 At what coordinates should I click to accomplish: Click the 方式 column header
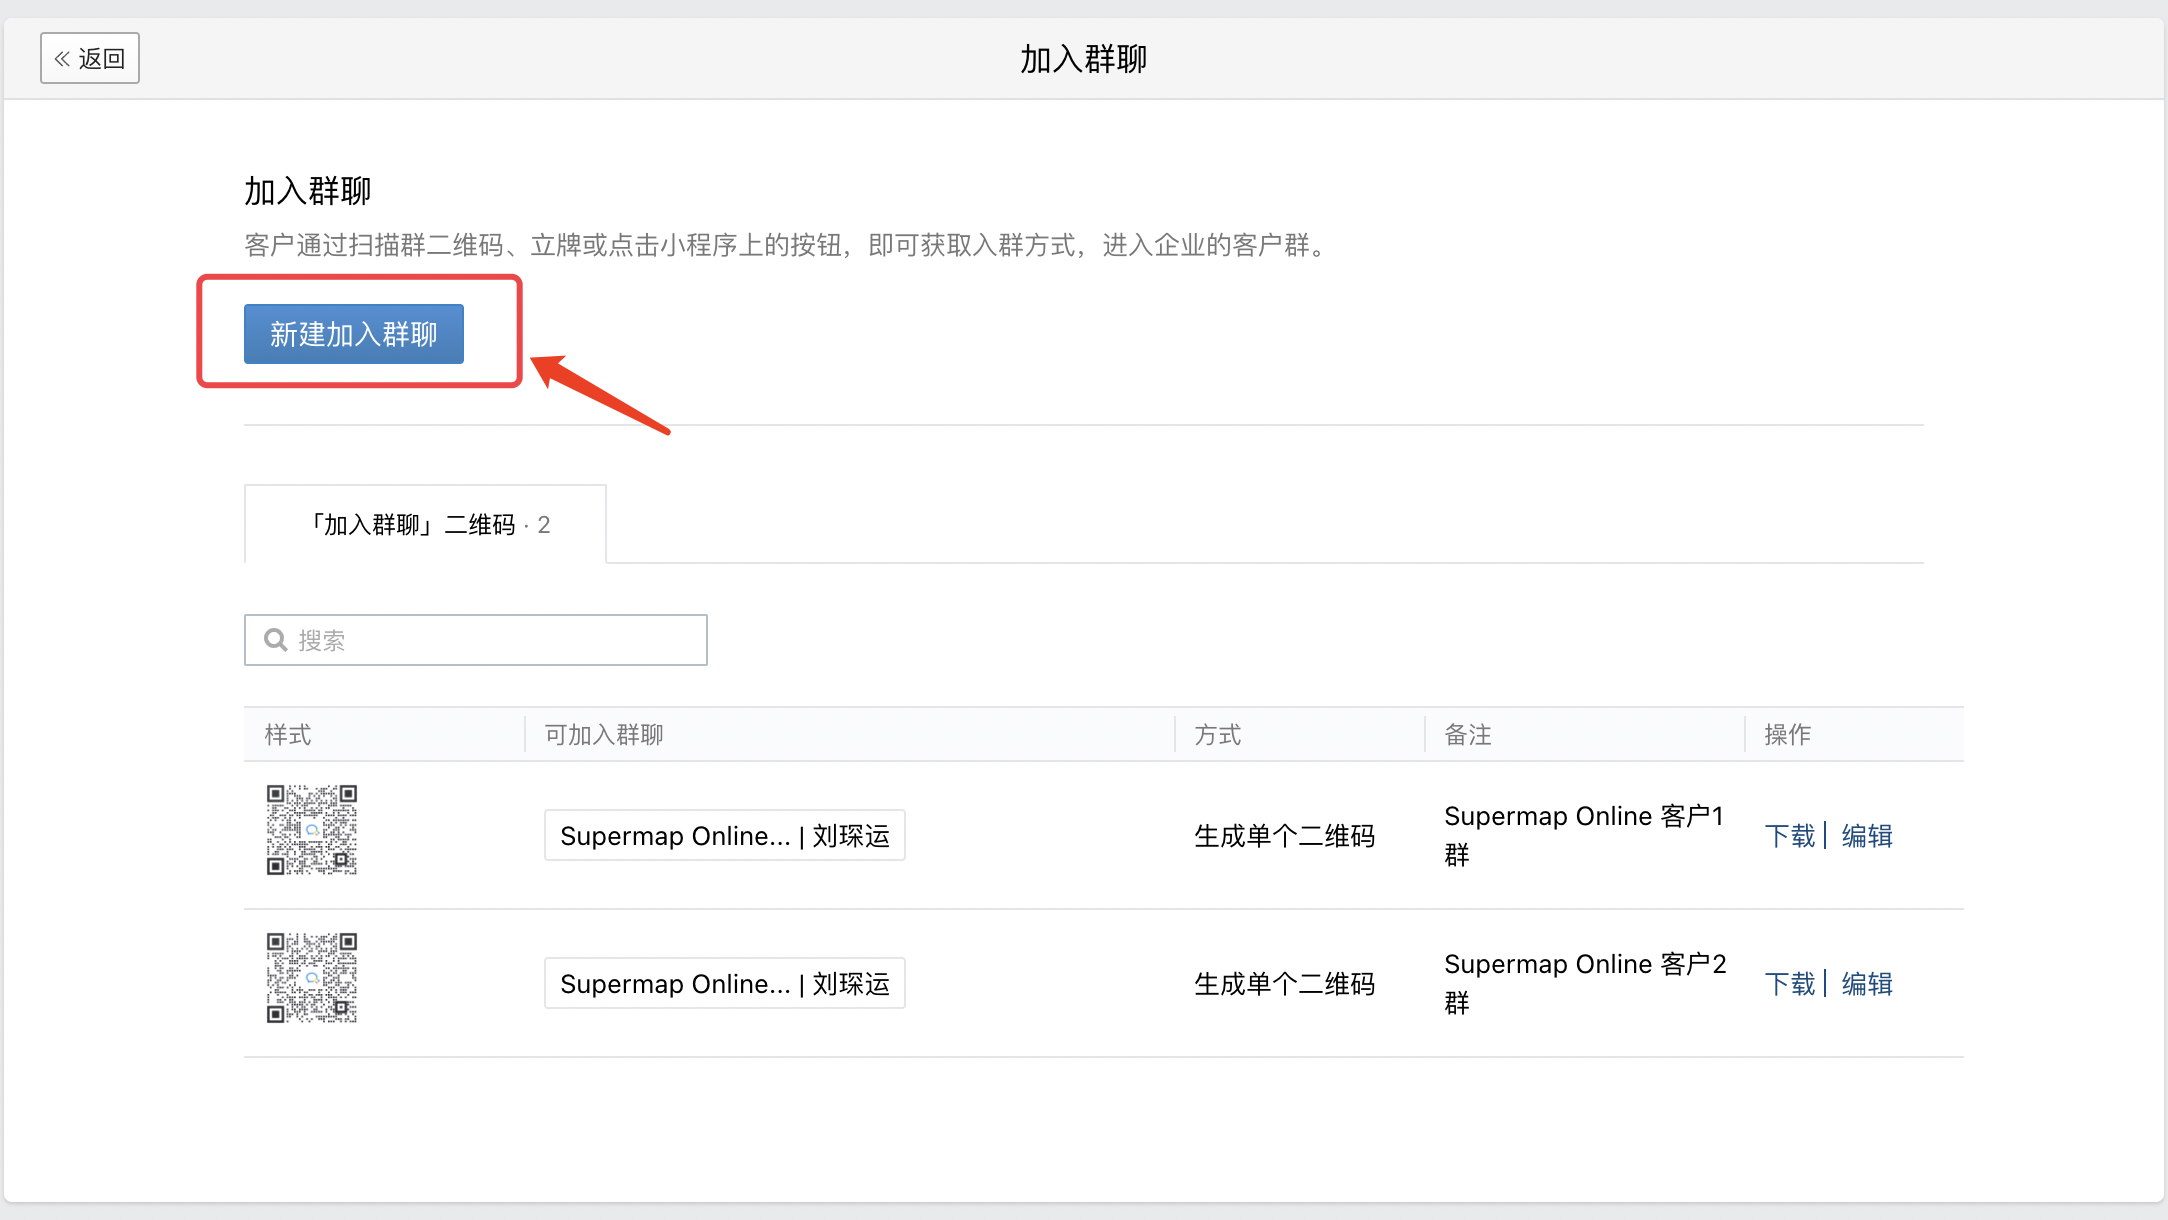1217,735
